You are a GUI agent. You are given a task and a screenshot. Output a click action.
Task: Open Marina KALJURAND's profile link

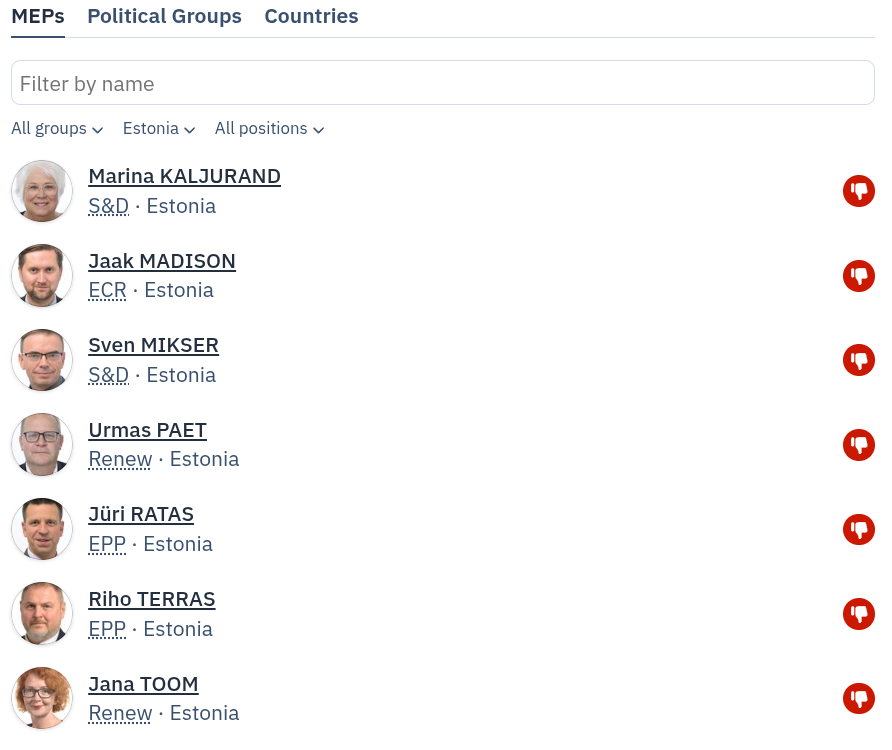pyautogui.click(x=184, y=177)
